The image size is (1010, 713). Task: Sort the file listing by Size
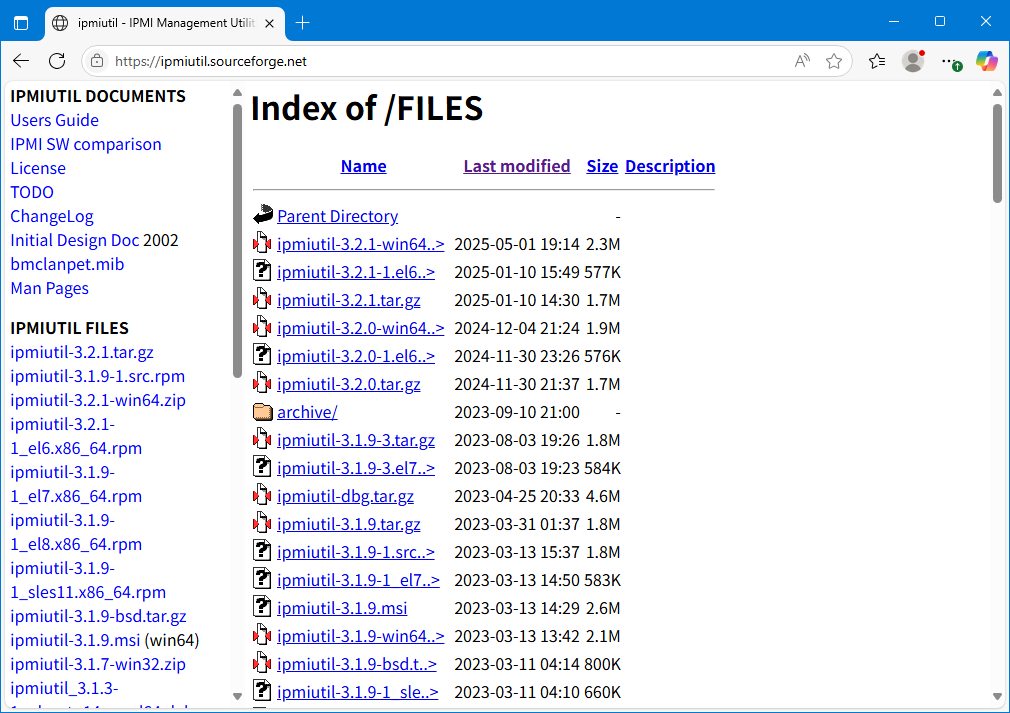[x=602, y=166]
